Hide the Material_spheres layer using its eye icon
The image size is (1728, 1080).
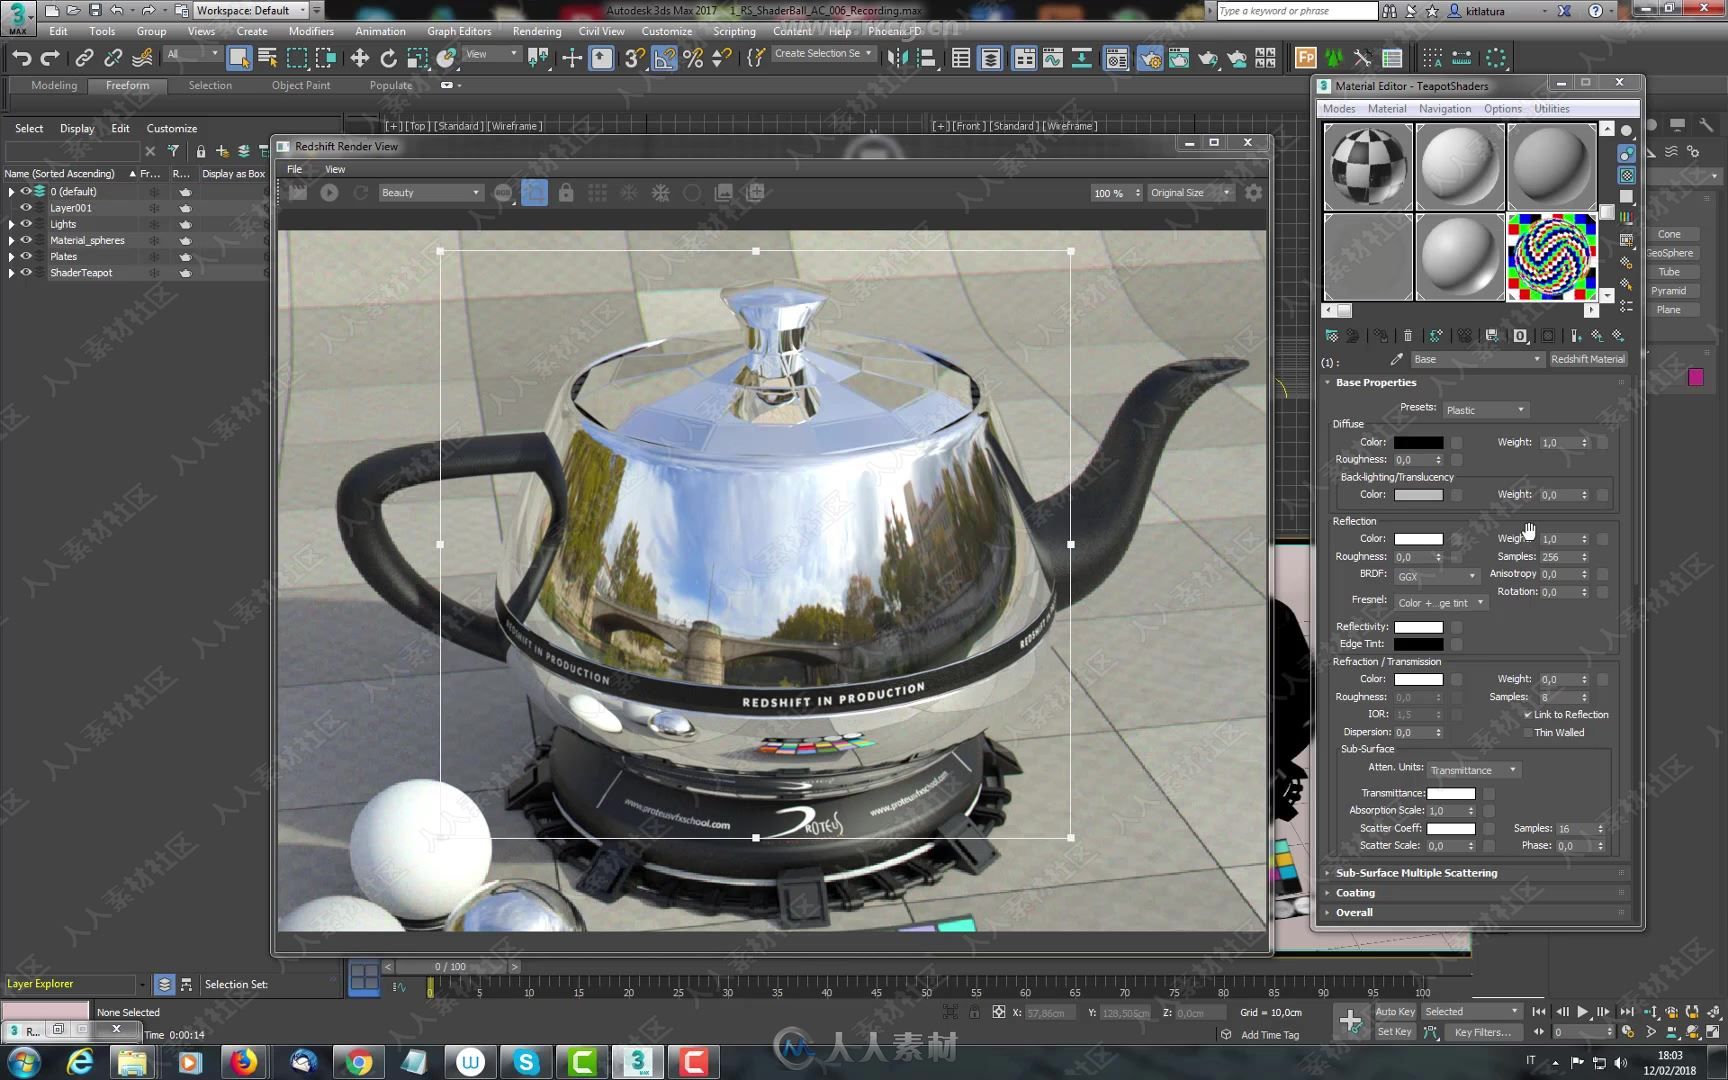pos(27,240)
